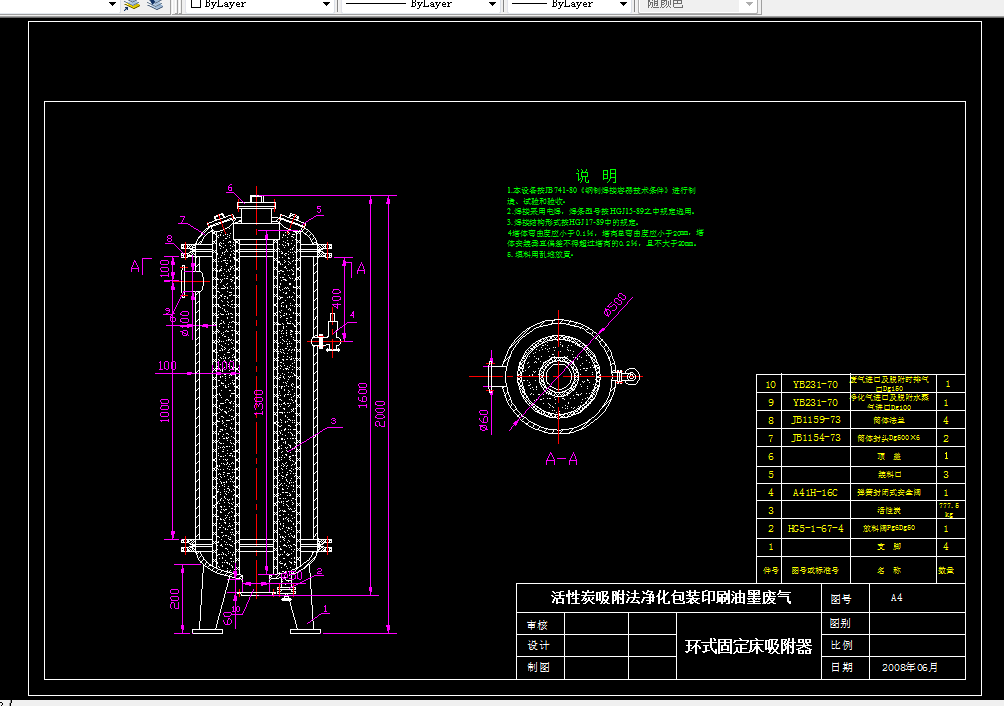The width and height of the screenshot is (1004, 706).
Task: Click the YB231-70 cell in row 9
Action: point(815,402)
